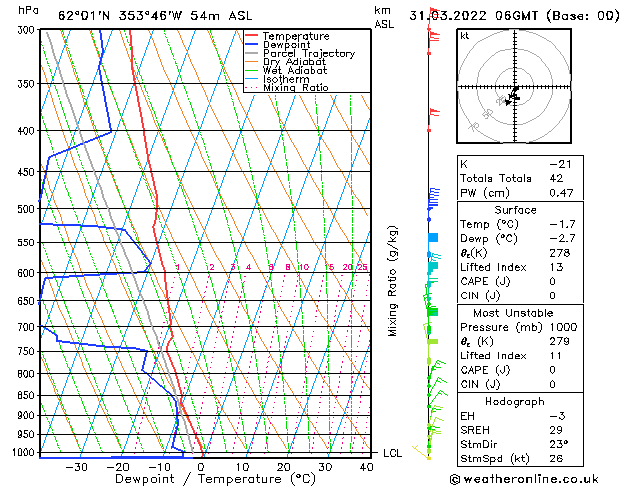This screenshot has width=629, height=486.
Task: Click the 850 hPa pressure level label
Action: click(28, 395)
